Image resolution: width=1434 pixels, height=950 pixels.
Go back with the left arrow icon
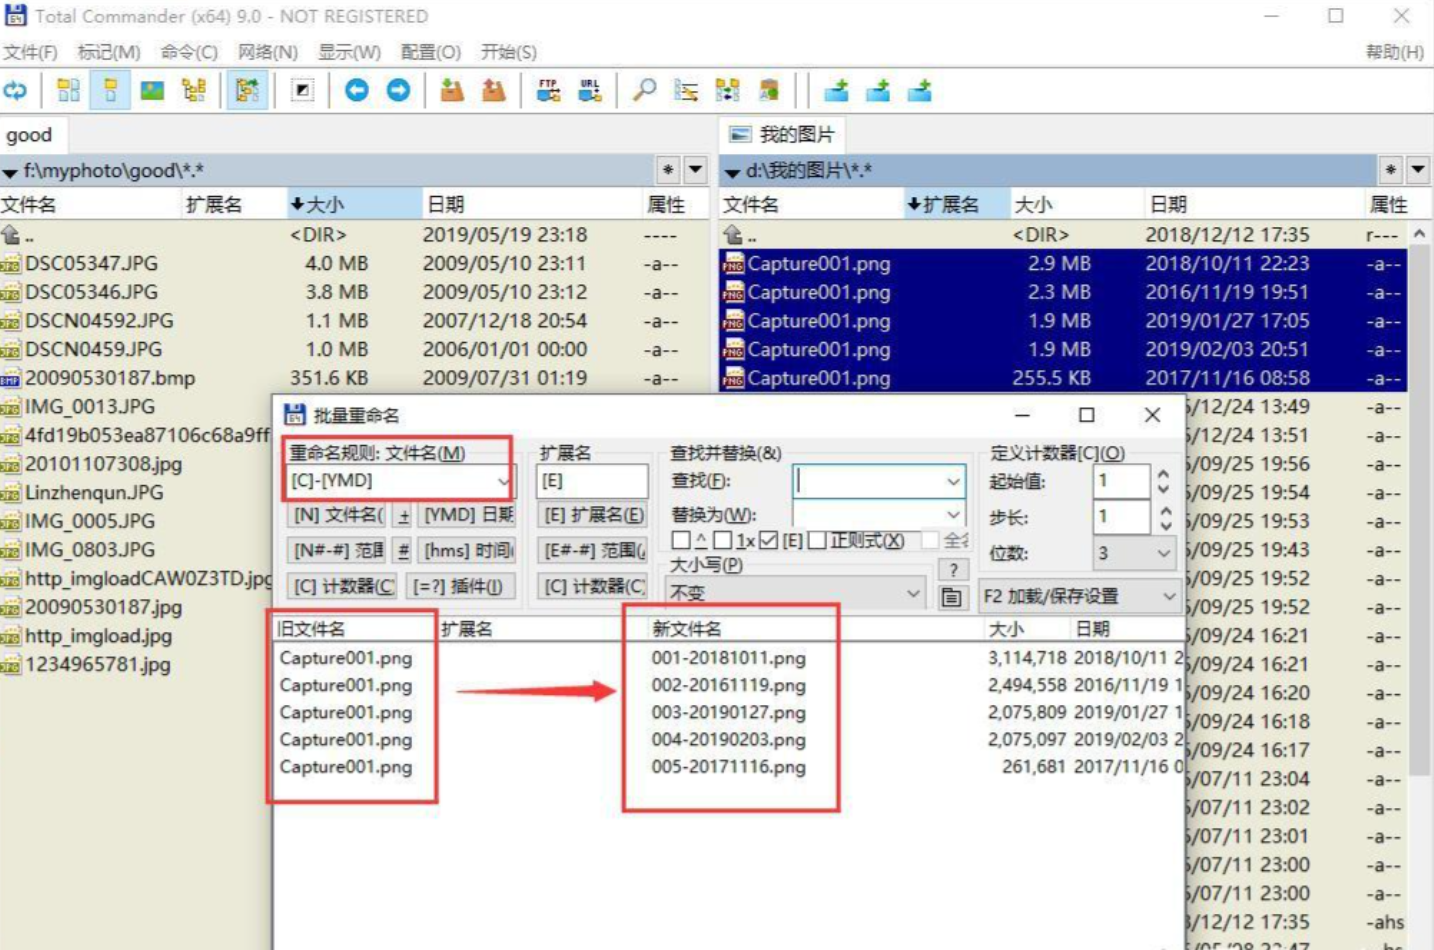pos(356,91)
